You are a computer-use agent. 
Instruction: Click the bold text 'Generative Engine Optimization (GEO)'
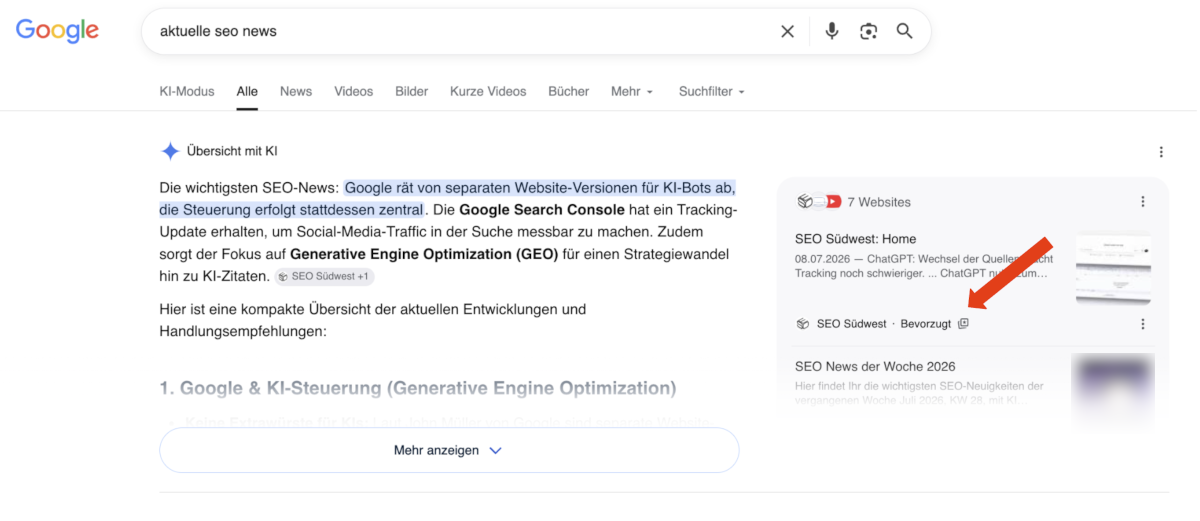point(424,254)
